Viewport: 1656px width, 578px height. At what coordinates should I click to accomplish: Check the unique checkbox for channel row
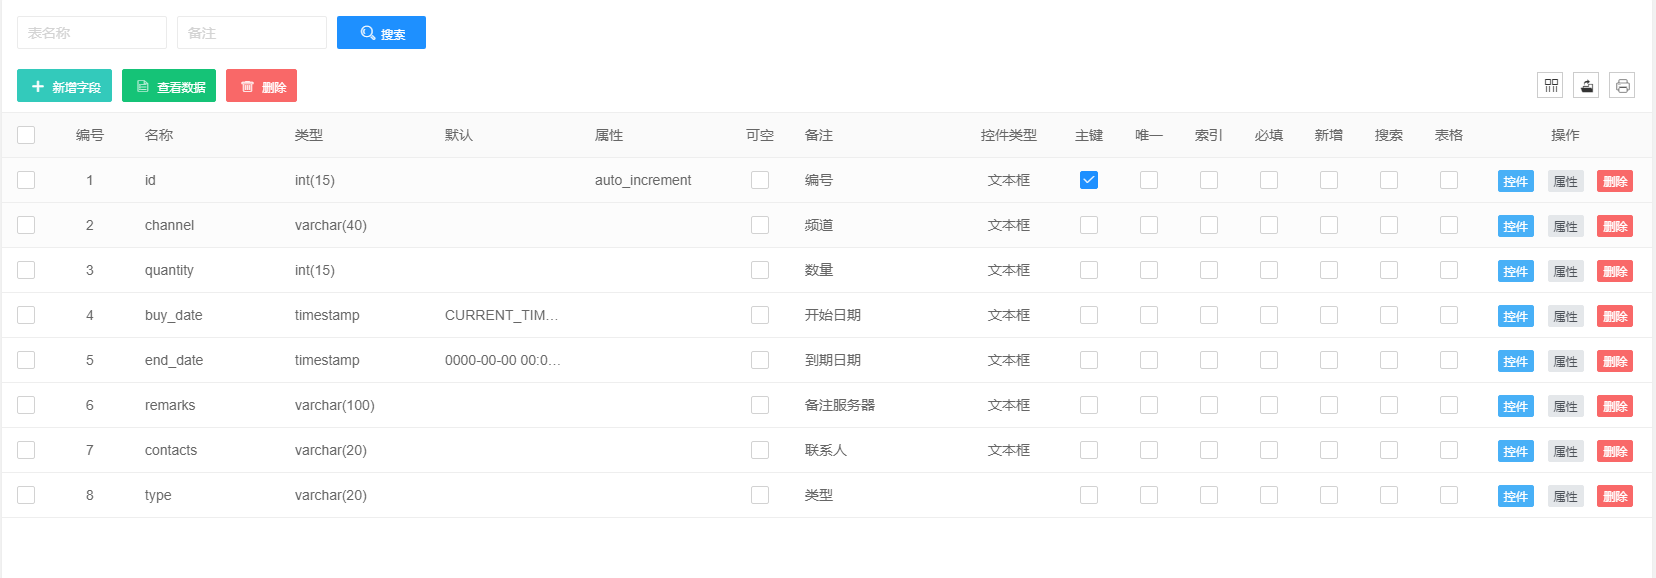coord(1149,225)
